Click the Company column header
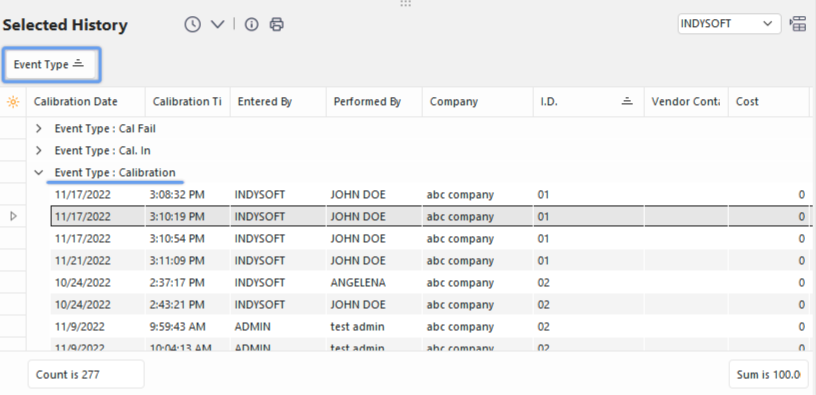The width and height of the screenshot is (816, 395). click(x=478, y=102)
